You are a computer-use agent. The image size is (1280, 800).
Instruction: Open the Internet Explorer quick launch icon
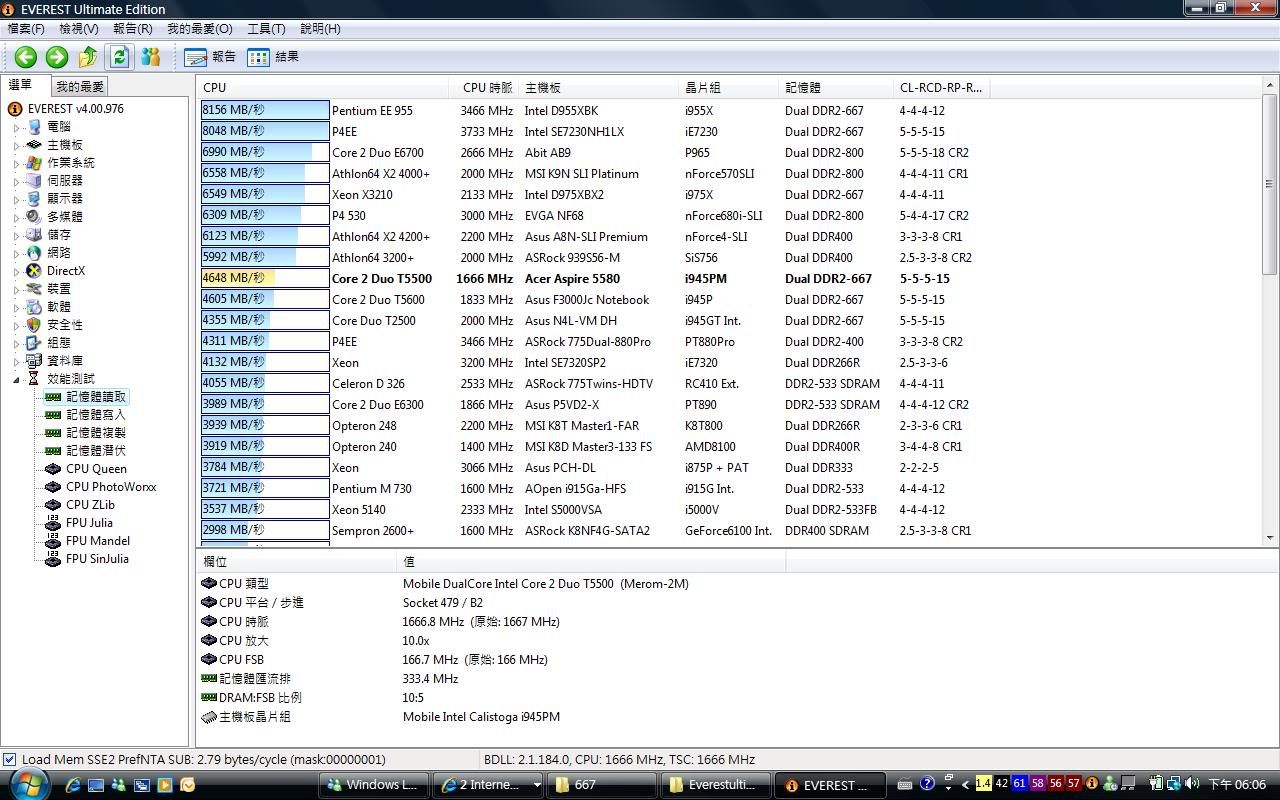[73, 785]
